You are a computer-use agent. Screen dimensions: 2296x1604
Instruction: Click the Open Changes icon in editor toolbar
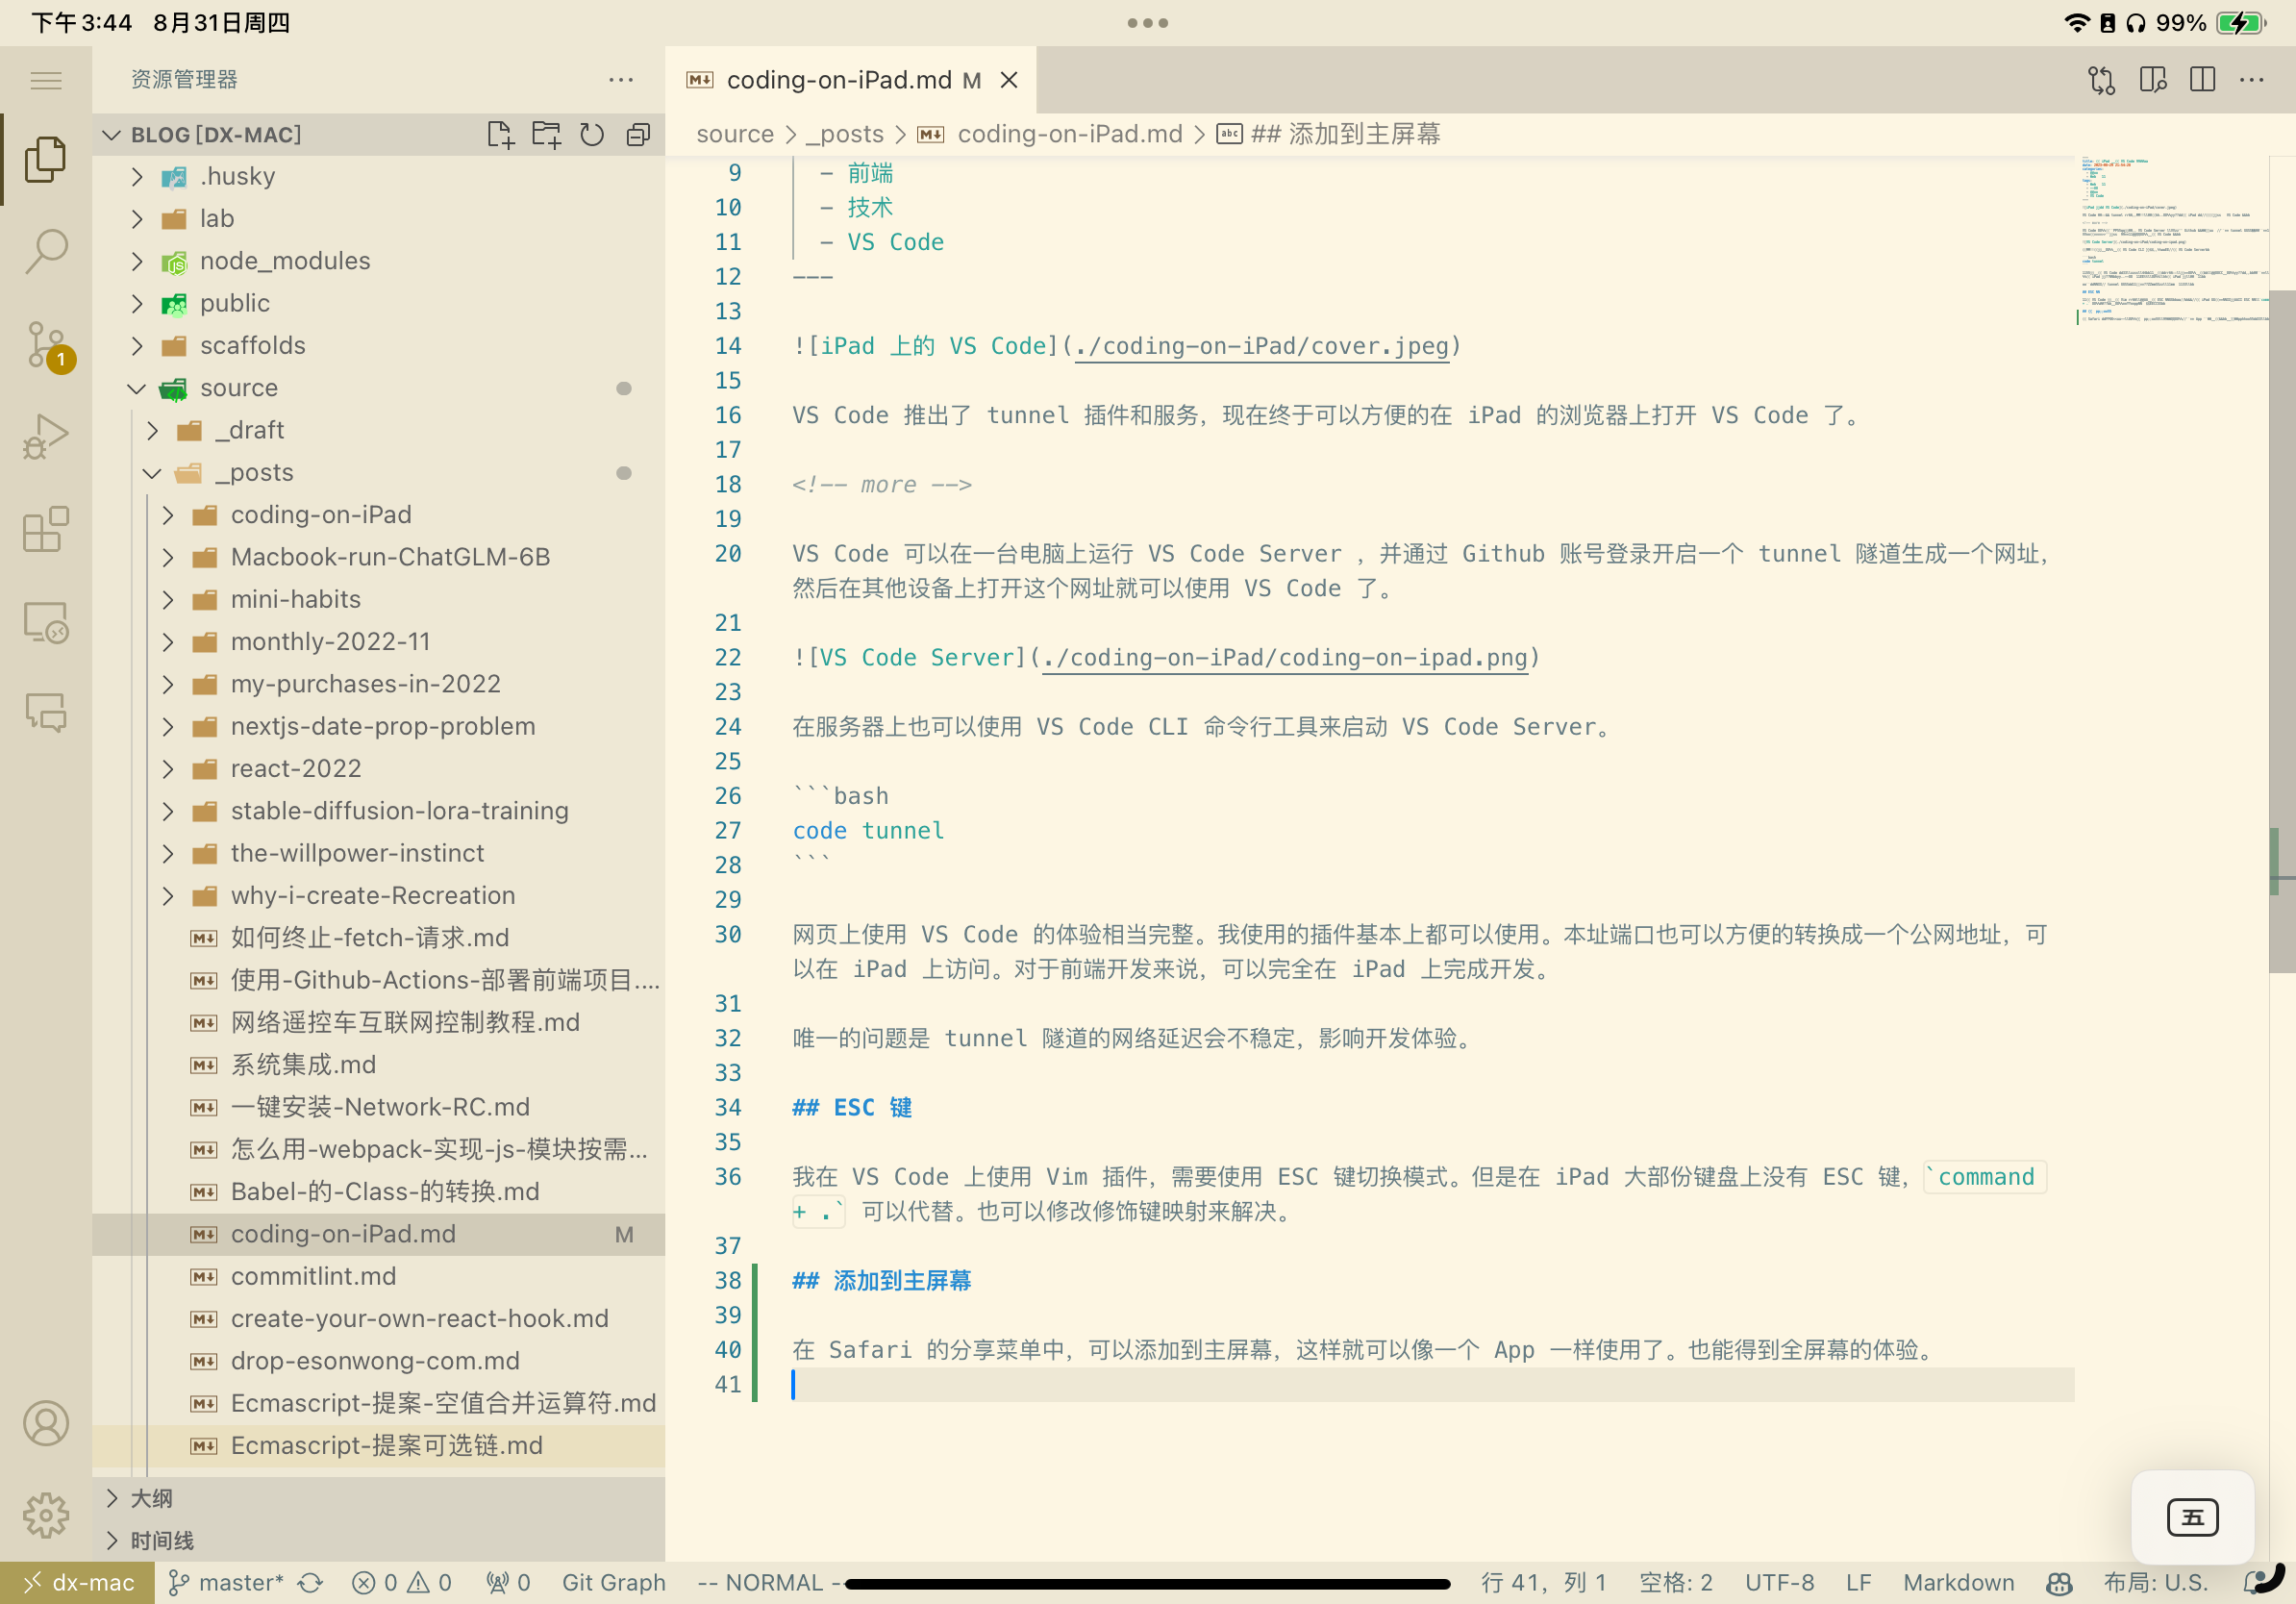pos(2100,80)
